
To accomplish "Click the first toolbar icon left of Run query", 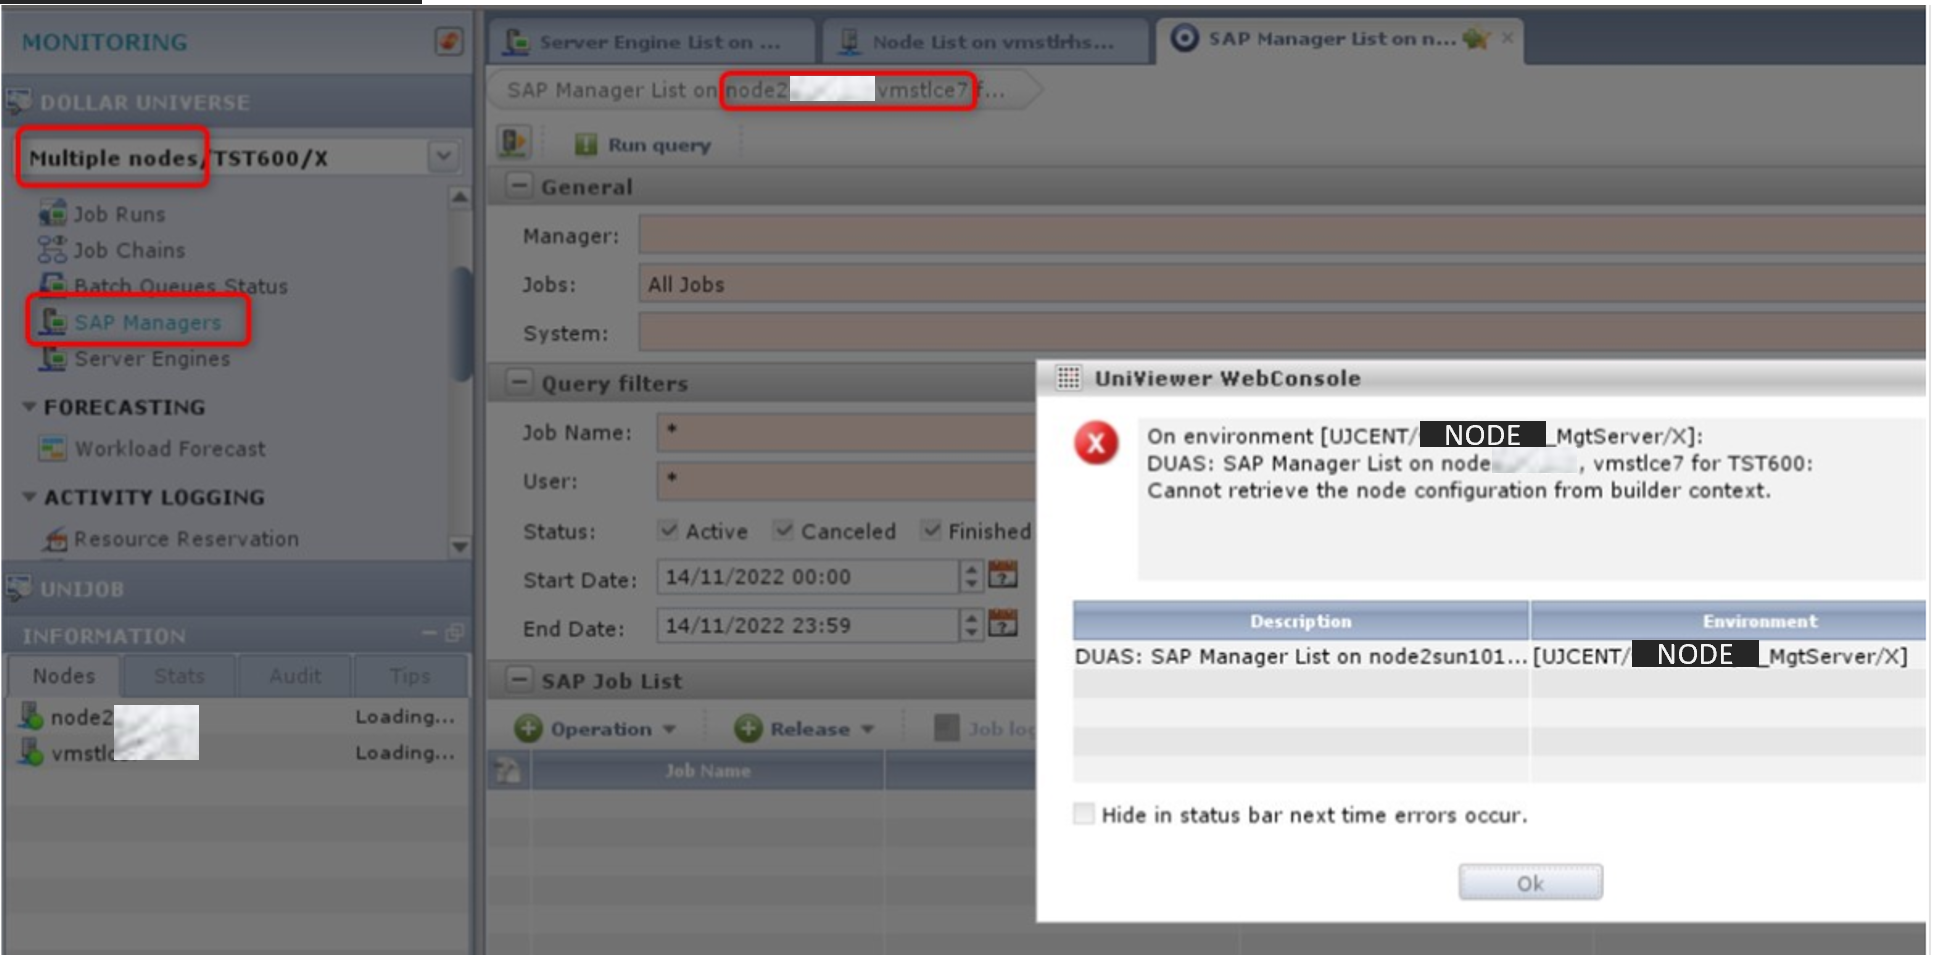I will tap(513, 142).
